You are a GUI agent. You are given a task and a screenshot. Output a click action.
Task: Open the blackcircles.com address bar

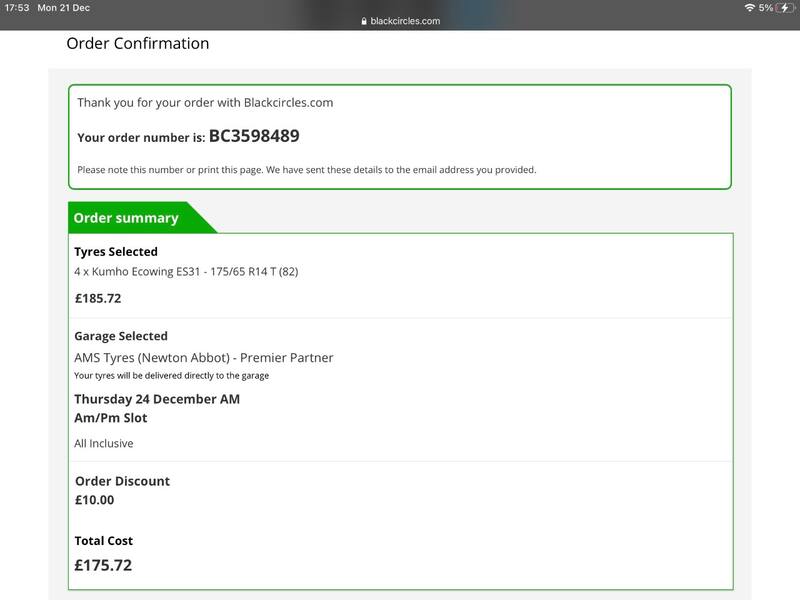click(400, 21)
